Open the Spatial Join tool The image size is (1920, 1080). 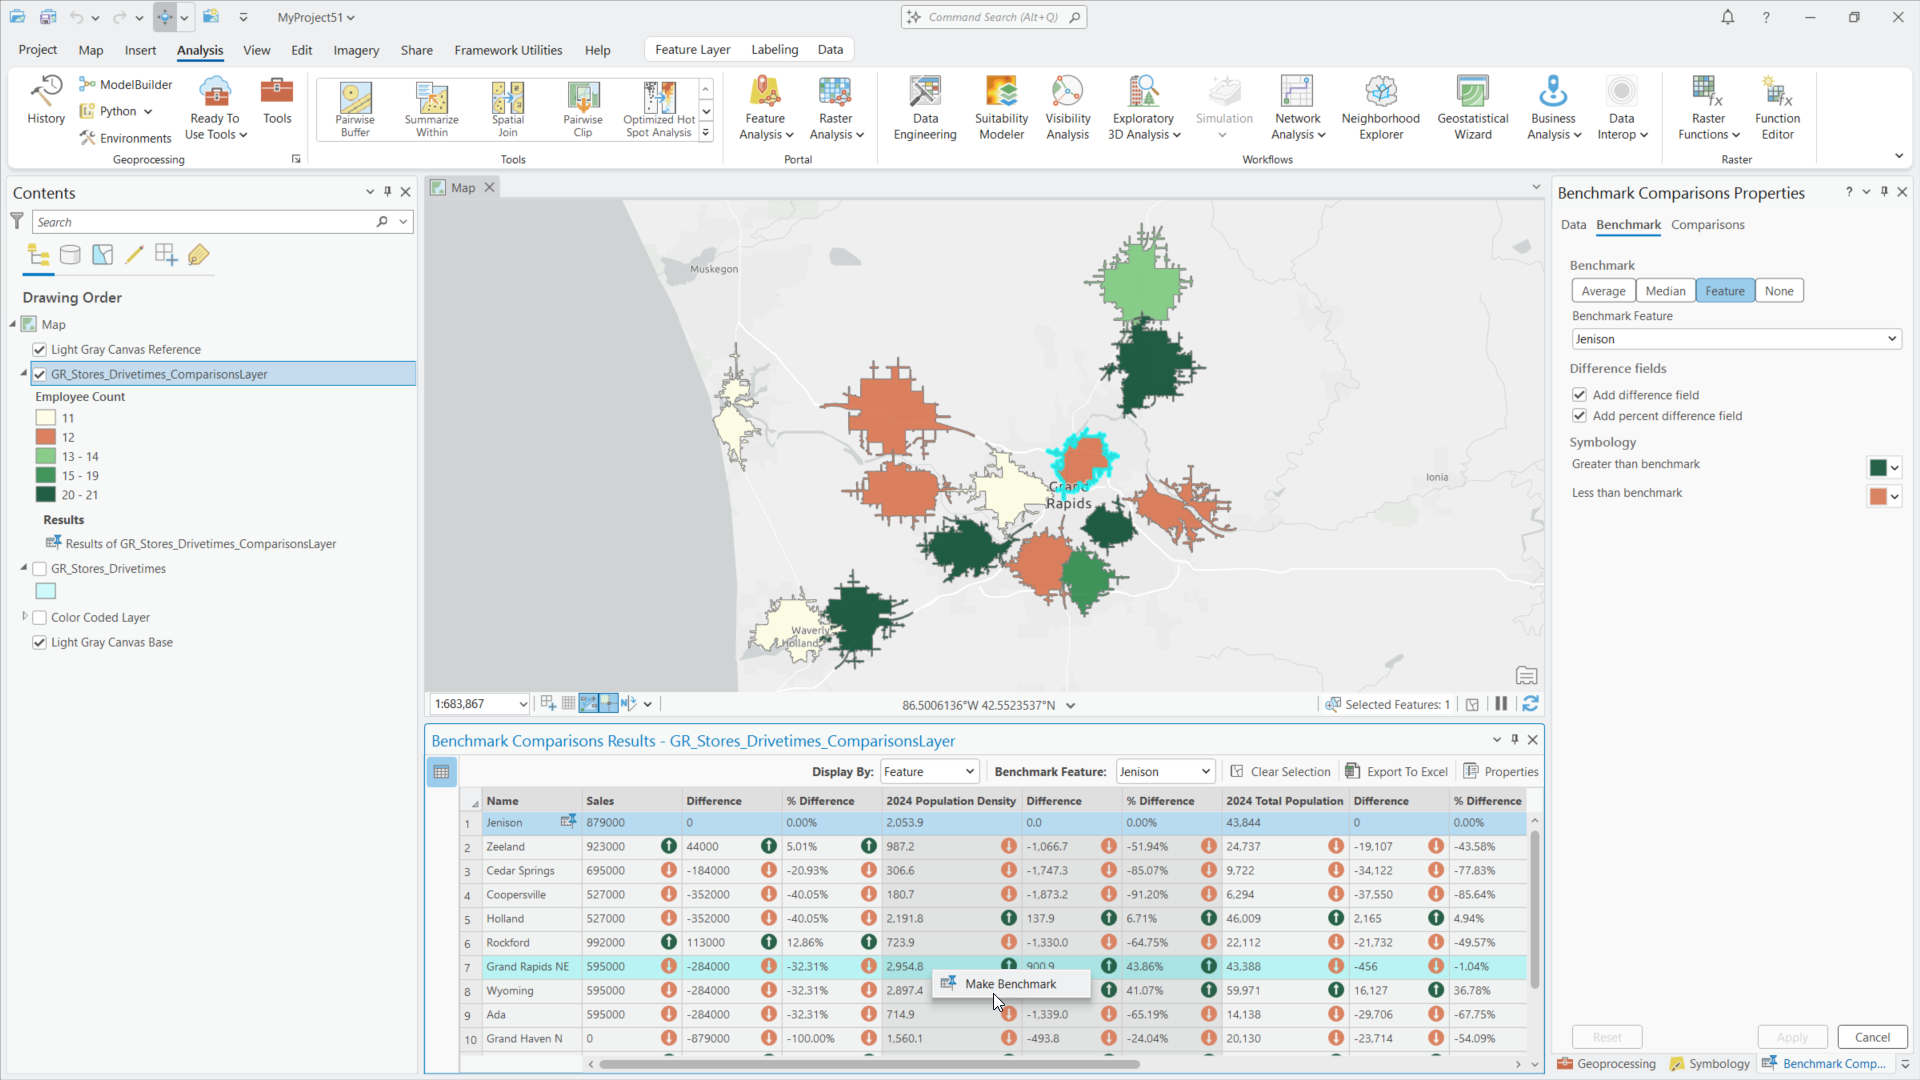pos(508,105)
